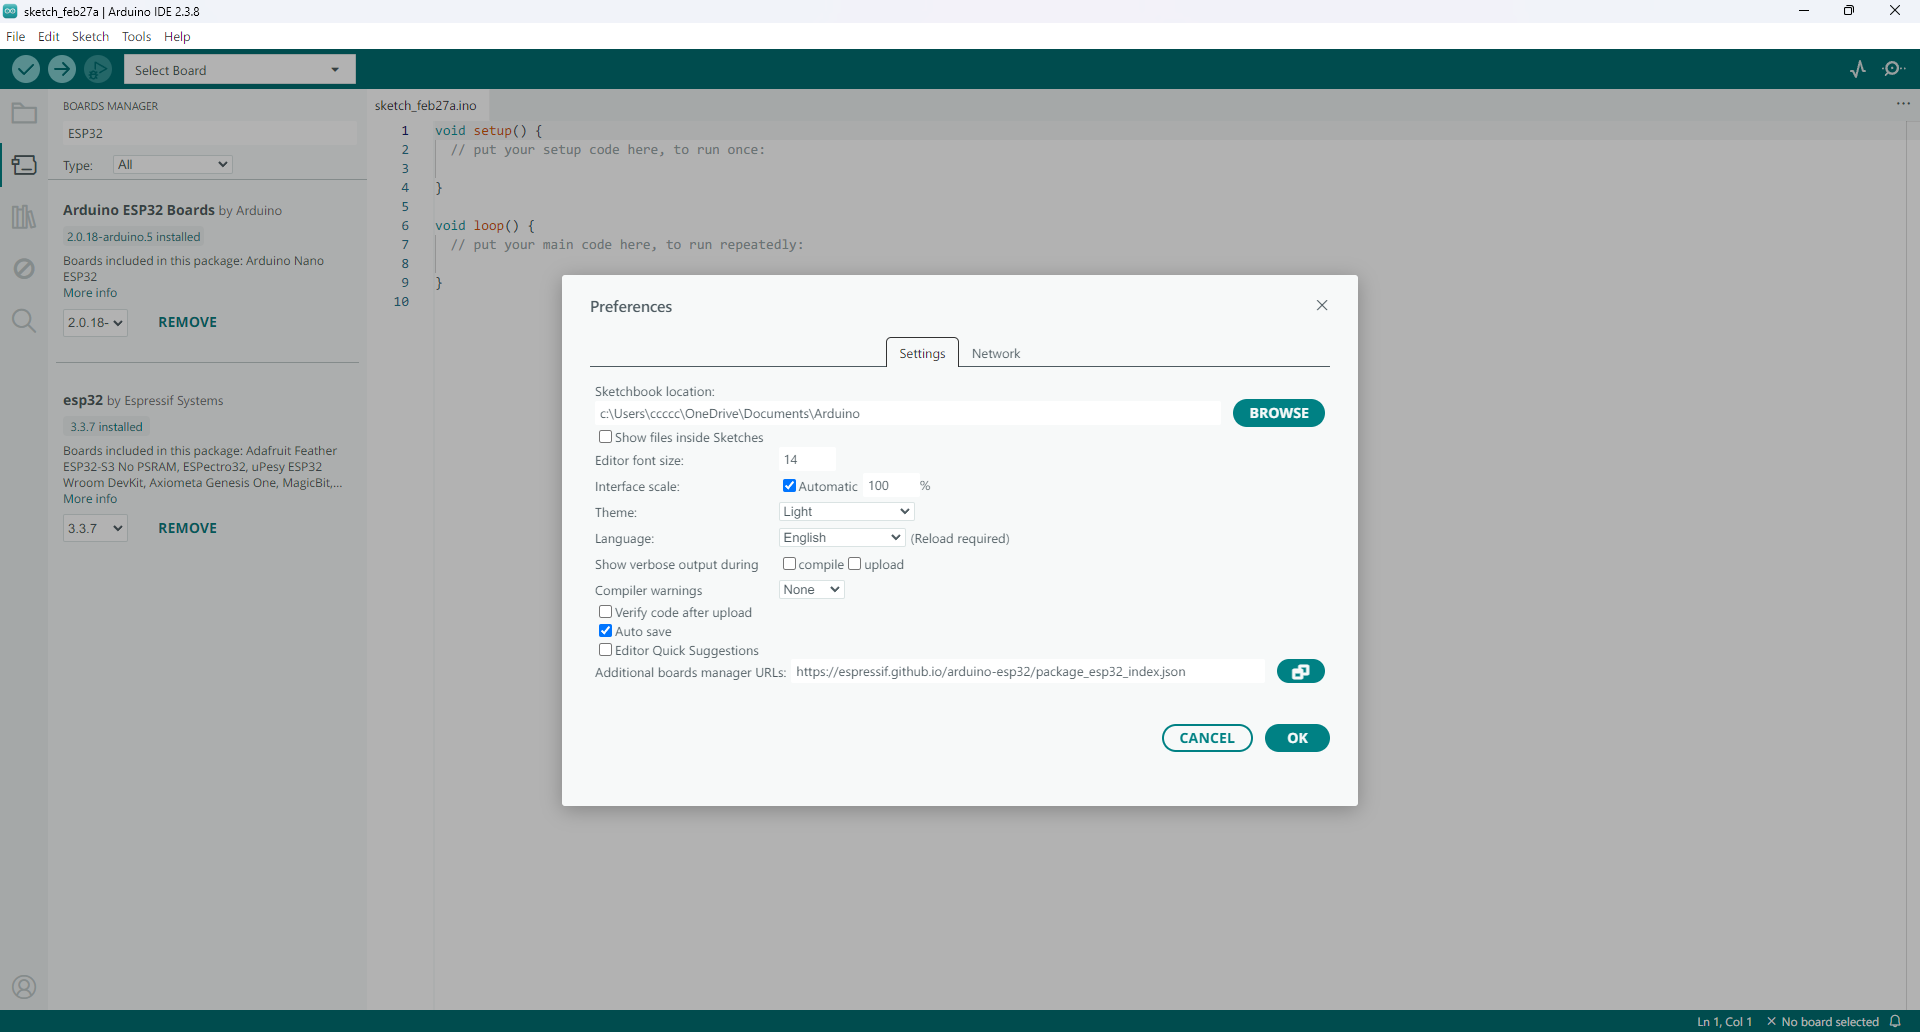Image resolution: width=1920 pixels, height=1032 pixels.
Task: Expand the Theme dropdown
Action: click(x=846, y=512)
